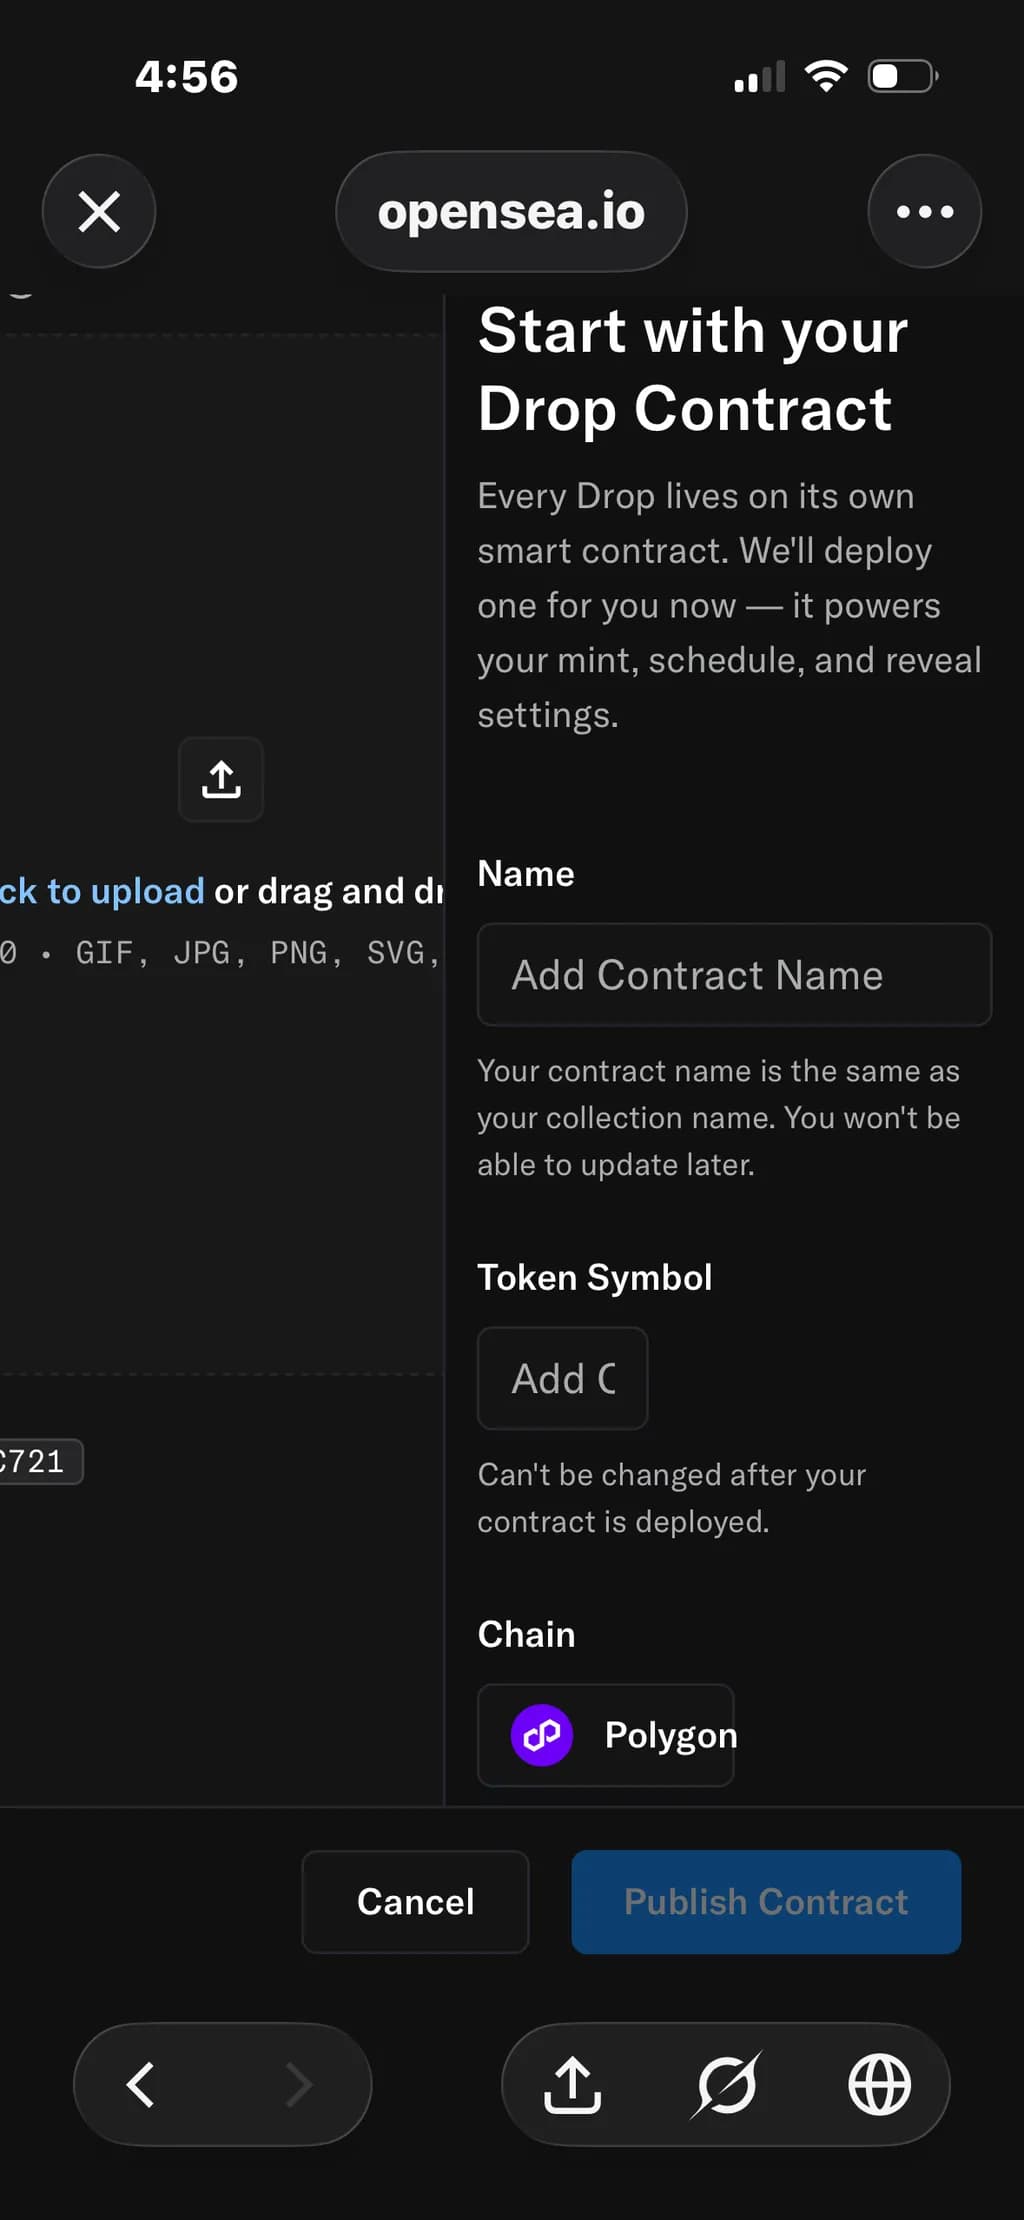
Task: Open the three-dots more options menu
Action: (x=925, y=211)
